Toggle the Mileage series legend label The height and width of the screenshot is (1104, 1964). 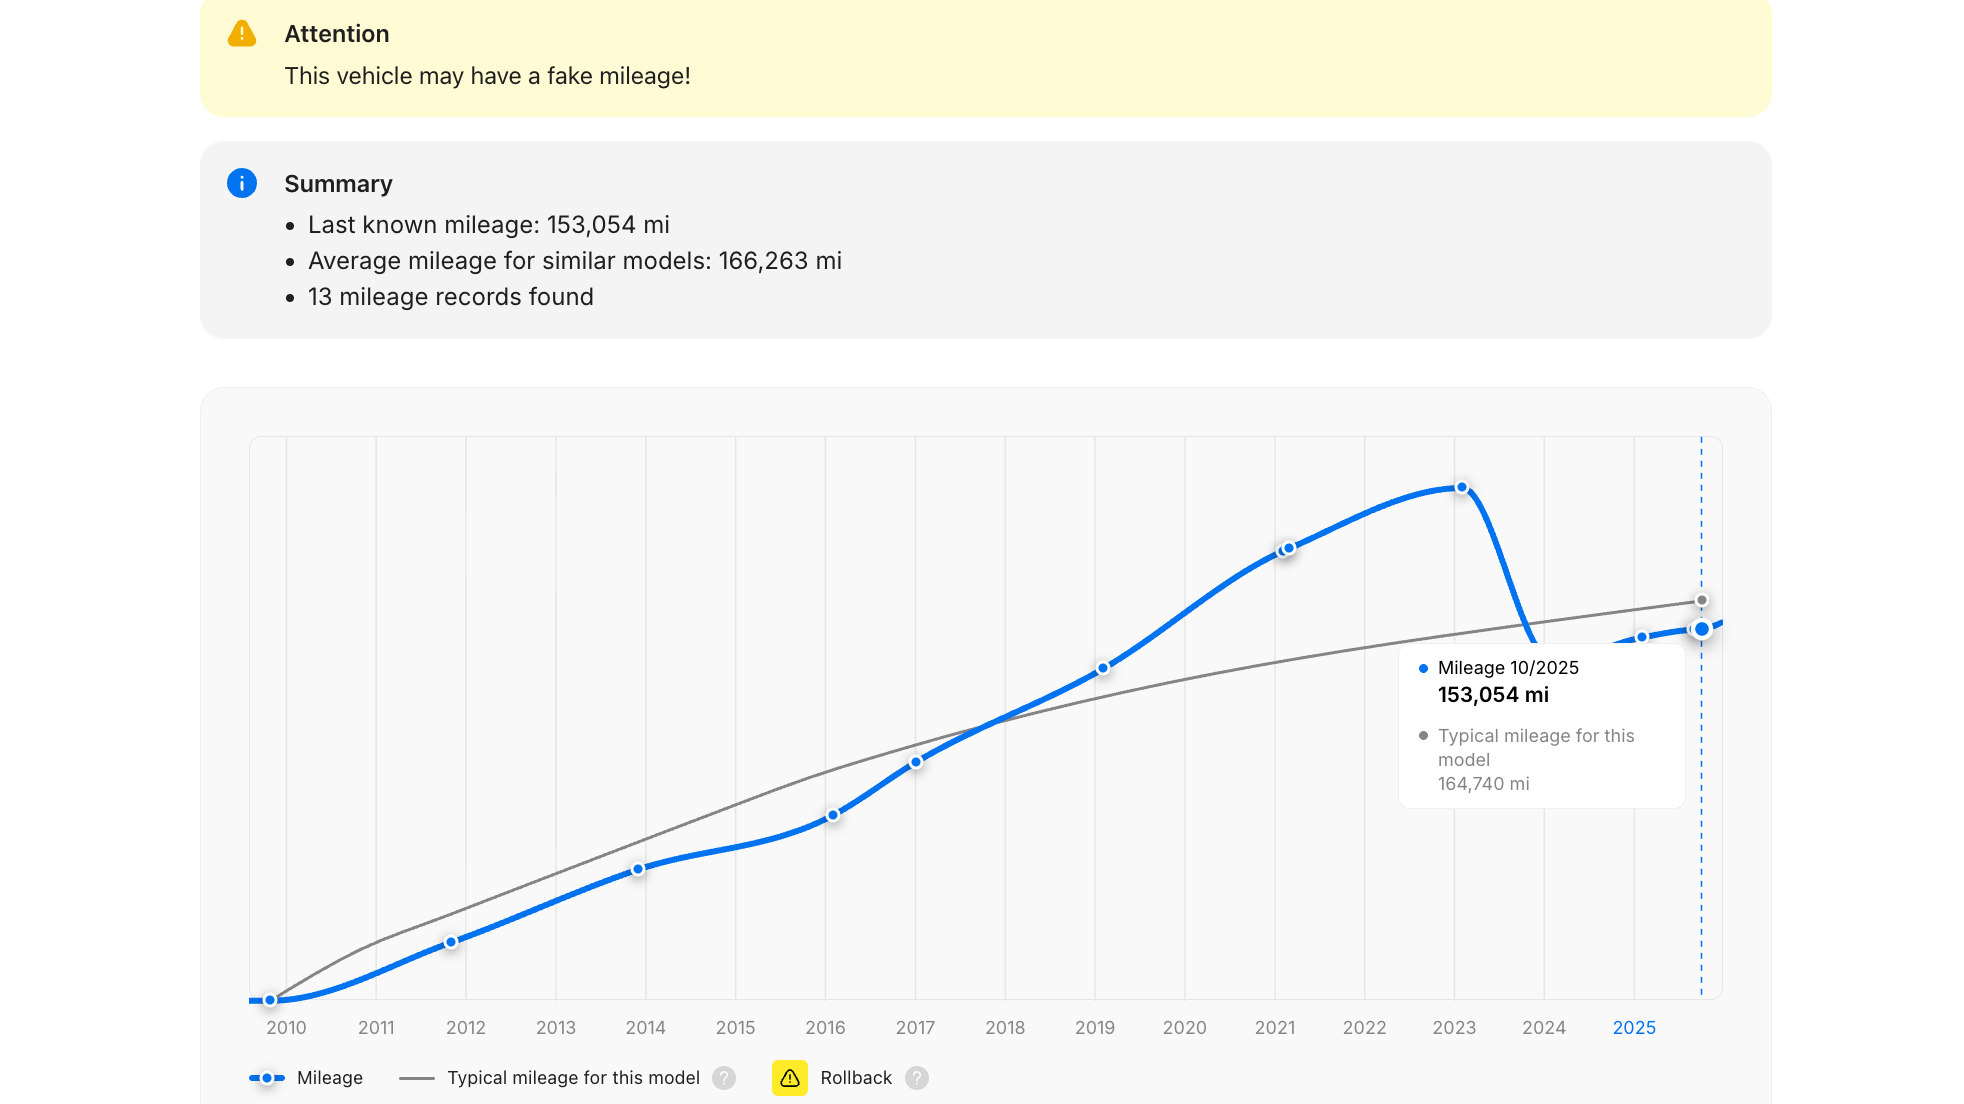click(x=330, y=1078)
